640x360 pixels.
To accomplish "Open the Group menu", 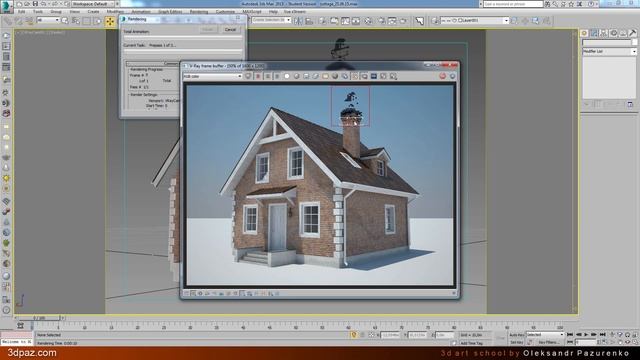I will pyautogui.click(x=56, y=11).
